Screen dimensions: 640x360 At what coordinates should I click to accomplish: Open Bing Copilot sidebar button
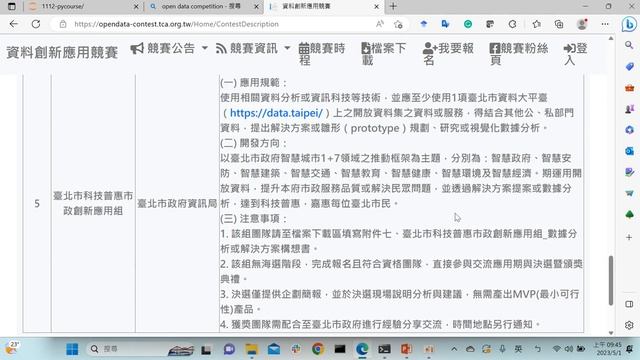tap(629, 24)
